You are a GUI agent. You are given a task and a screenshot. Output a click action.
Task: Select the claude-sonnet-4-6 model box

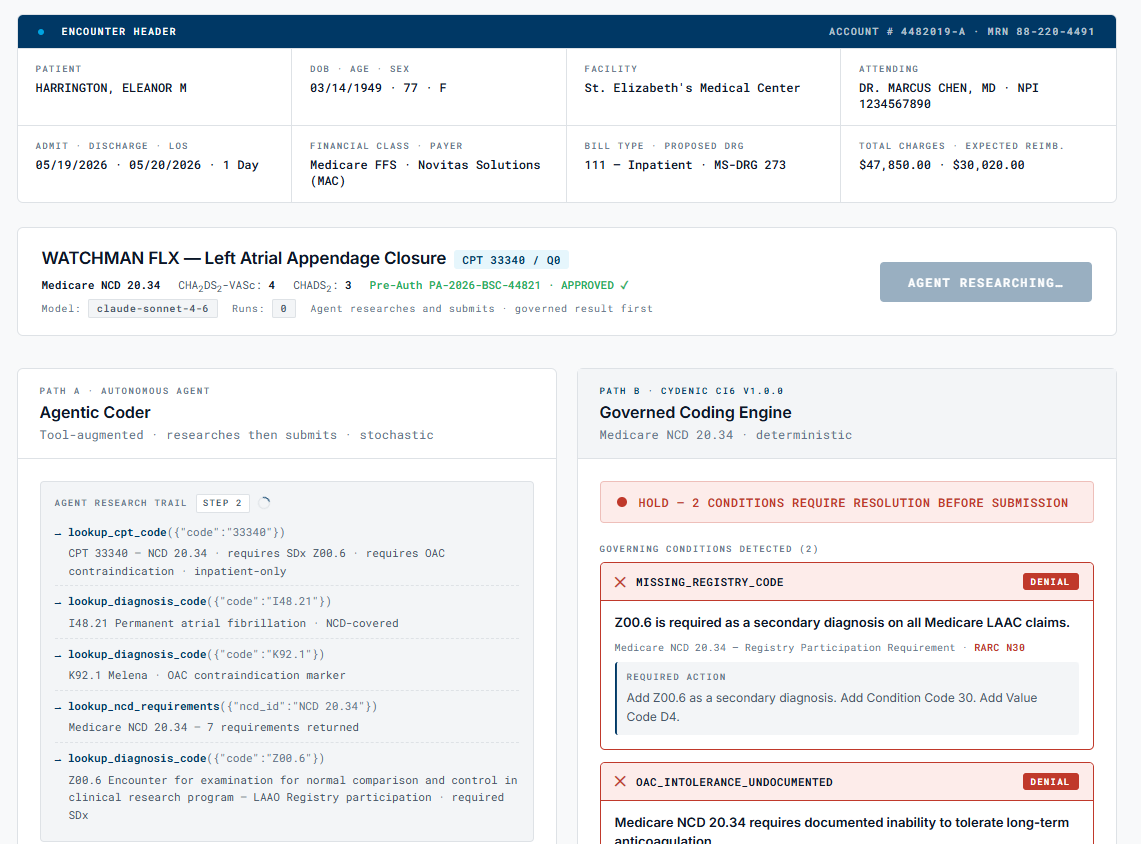click(153, 308)
